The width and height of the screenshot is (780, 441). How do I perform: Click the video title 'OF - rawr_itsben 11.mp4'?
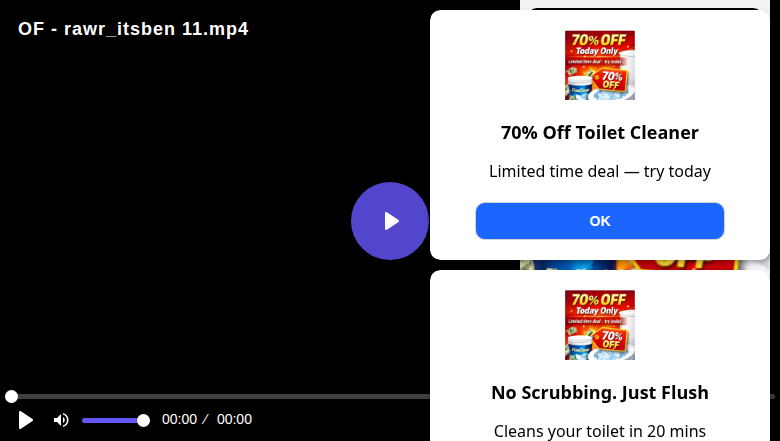tap(133, 29)
